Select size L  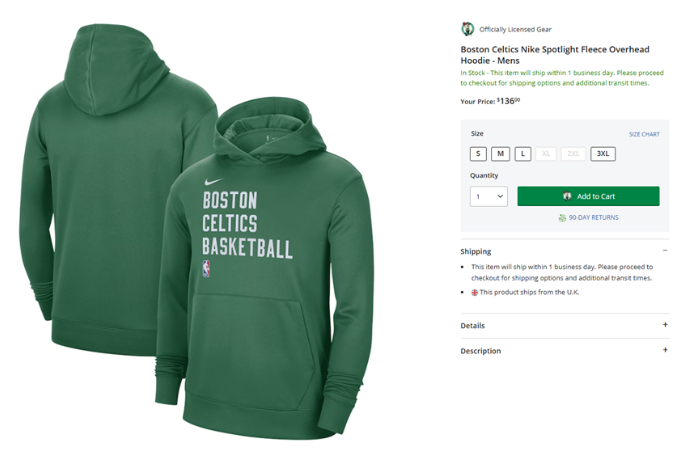(523, 153)
